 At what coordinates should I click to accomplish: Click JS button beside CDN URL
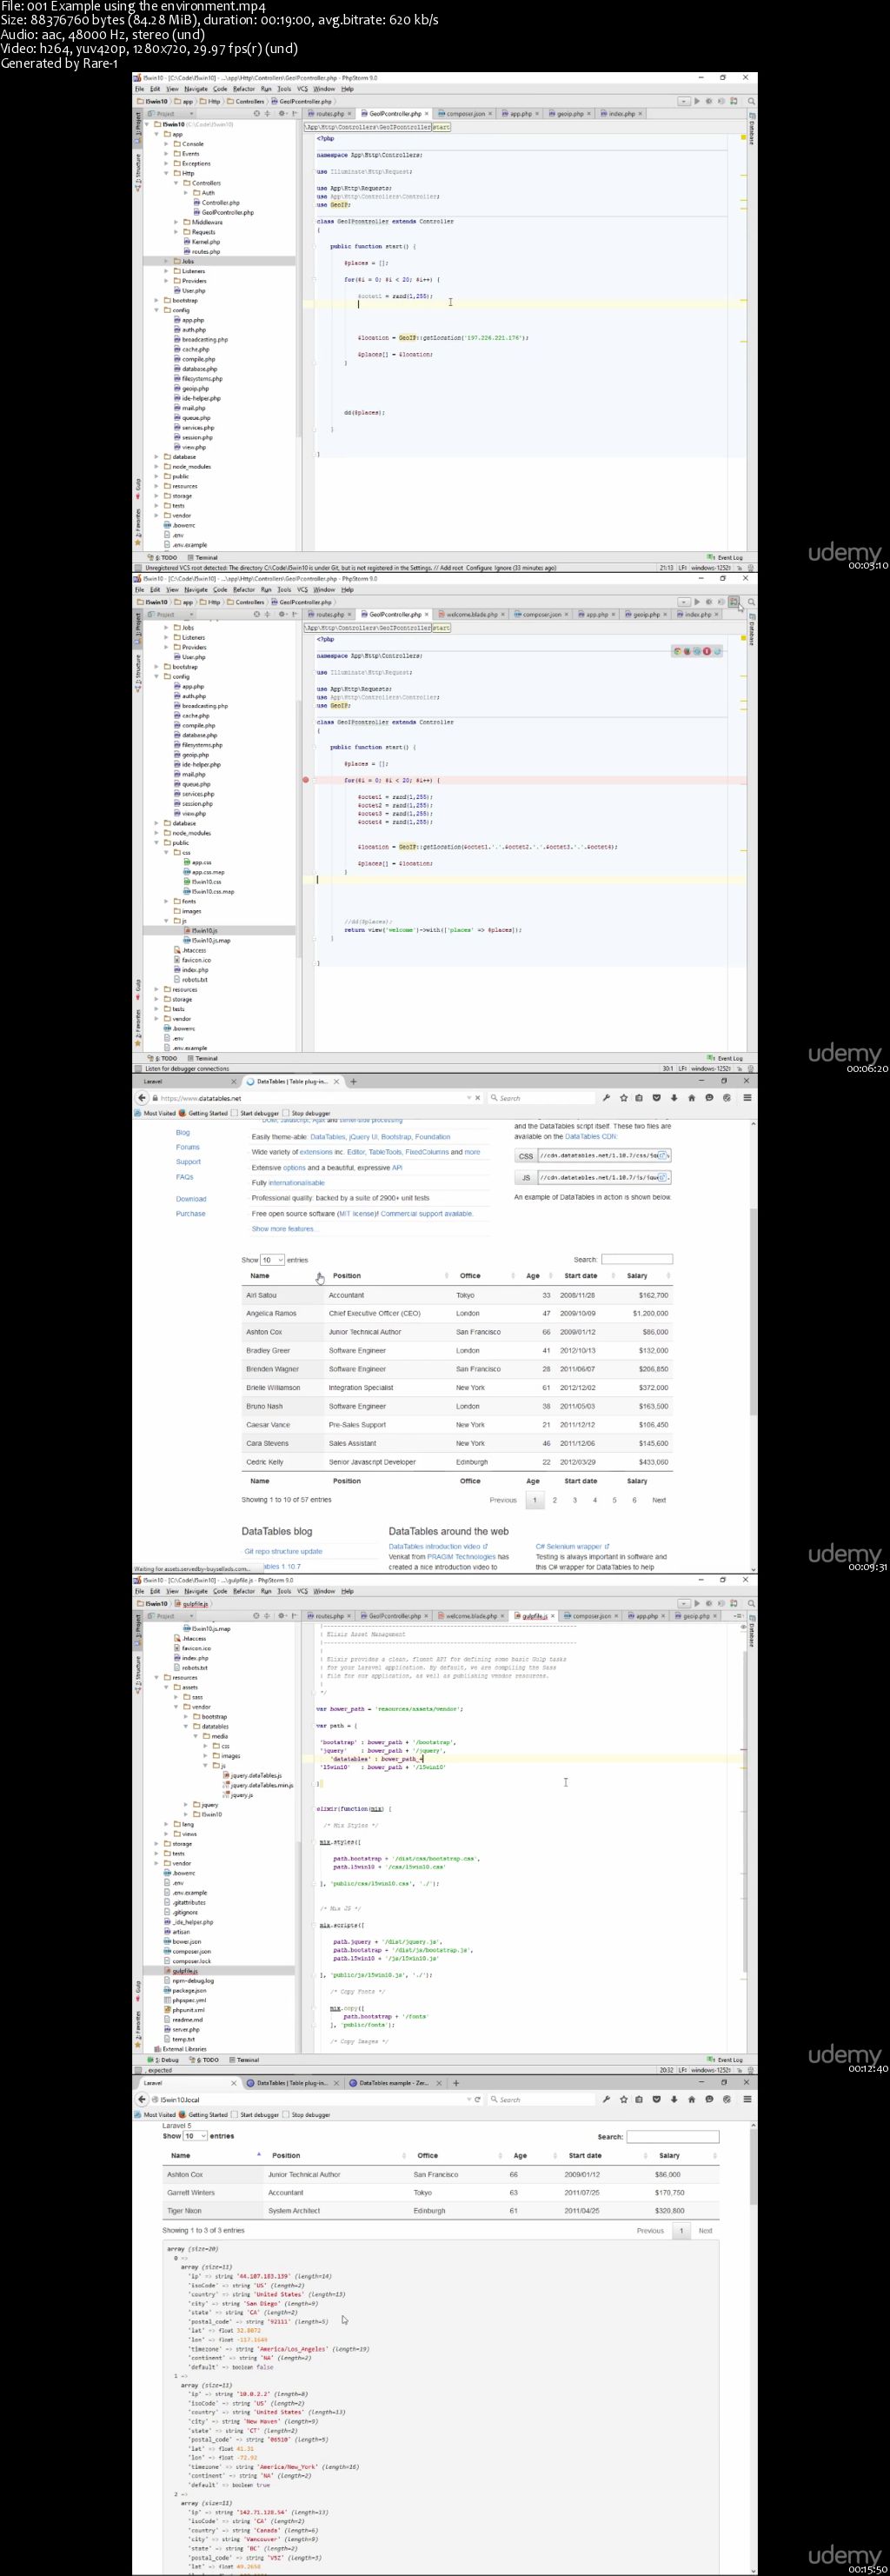point(526,1178)
